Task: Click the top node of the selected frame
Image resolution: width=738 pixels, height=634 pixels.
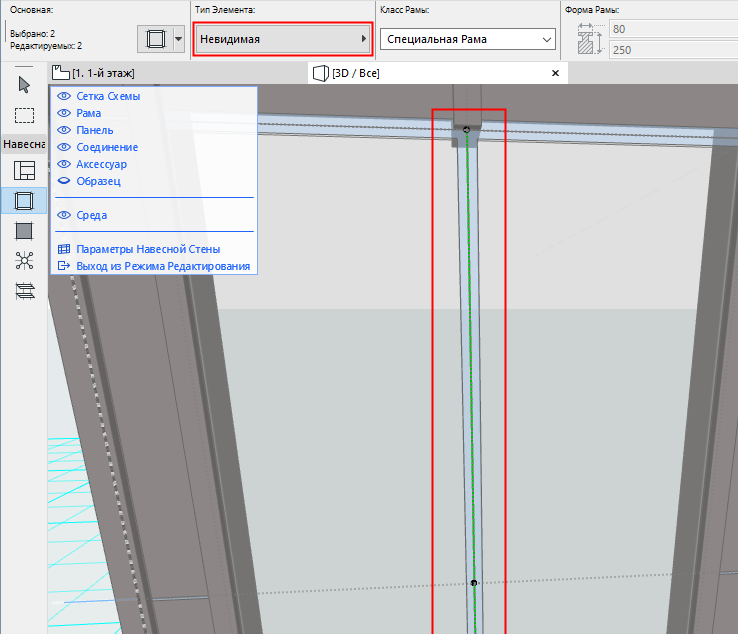Action: click(x=466, y=129)
